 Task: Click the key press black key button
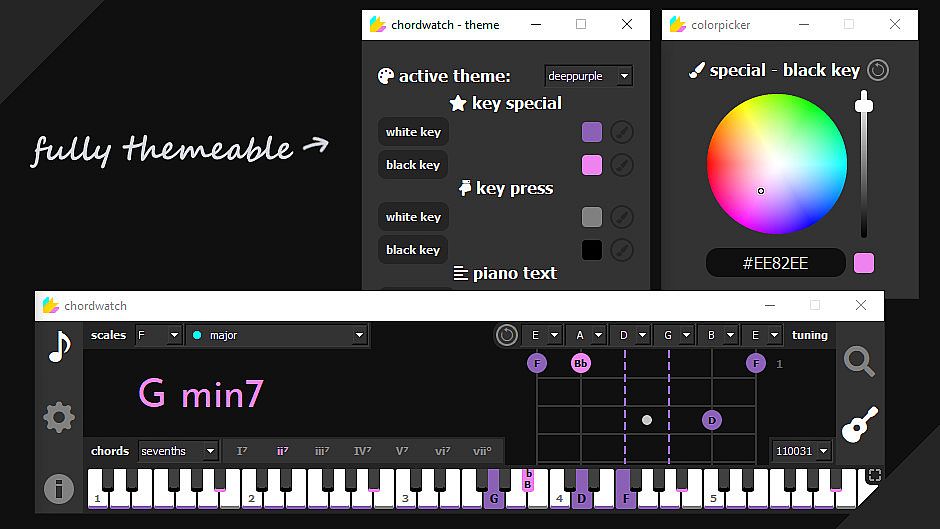(413, 250)
